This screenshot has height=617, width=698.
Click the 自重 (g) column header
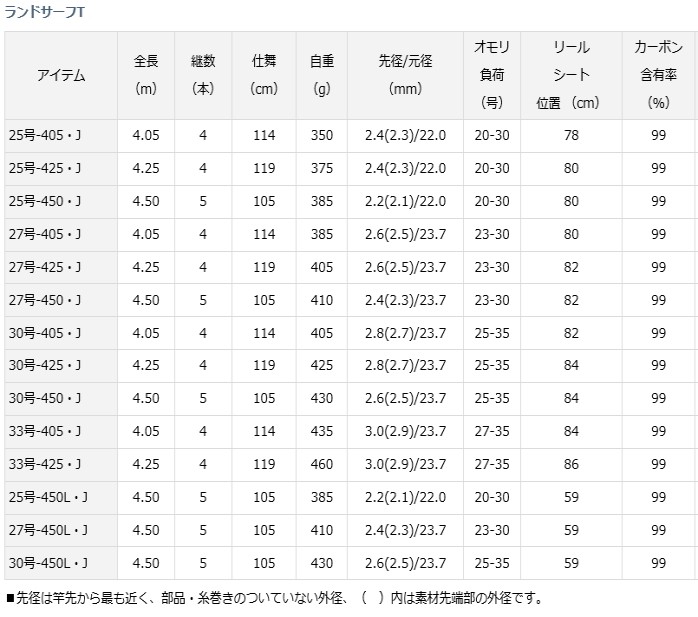[x=321, y=75]
